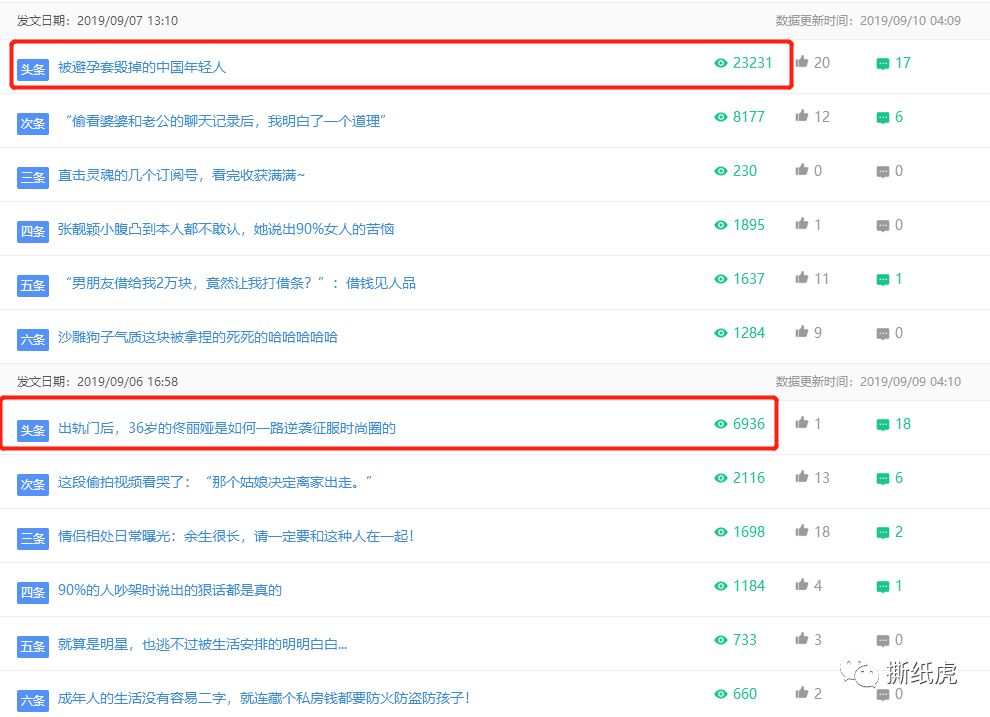Open the comment icon showing 17 comments
The image size is (990, 717).
click(x=882, y=62)
